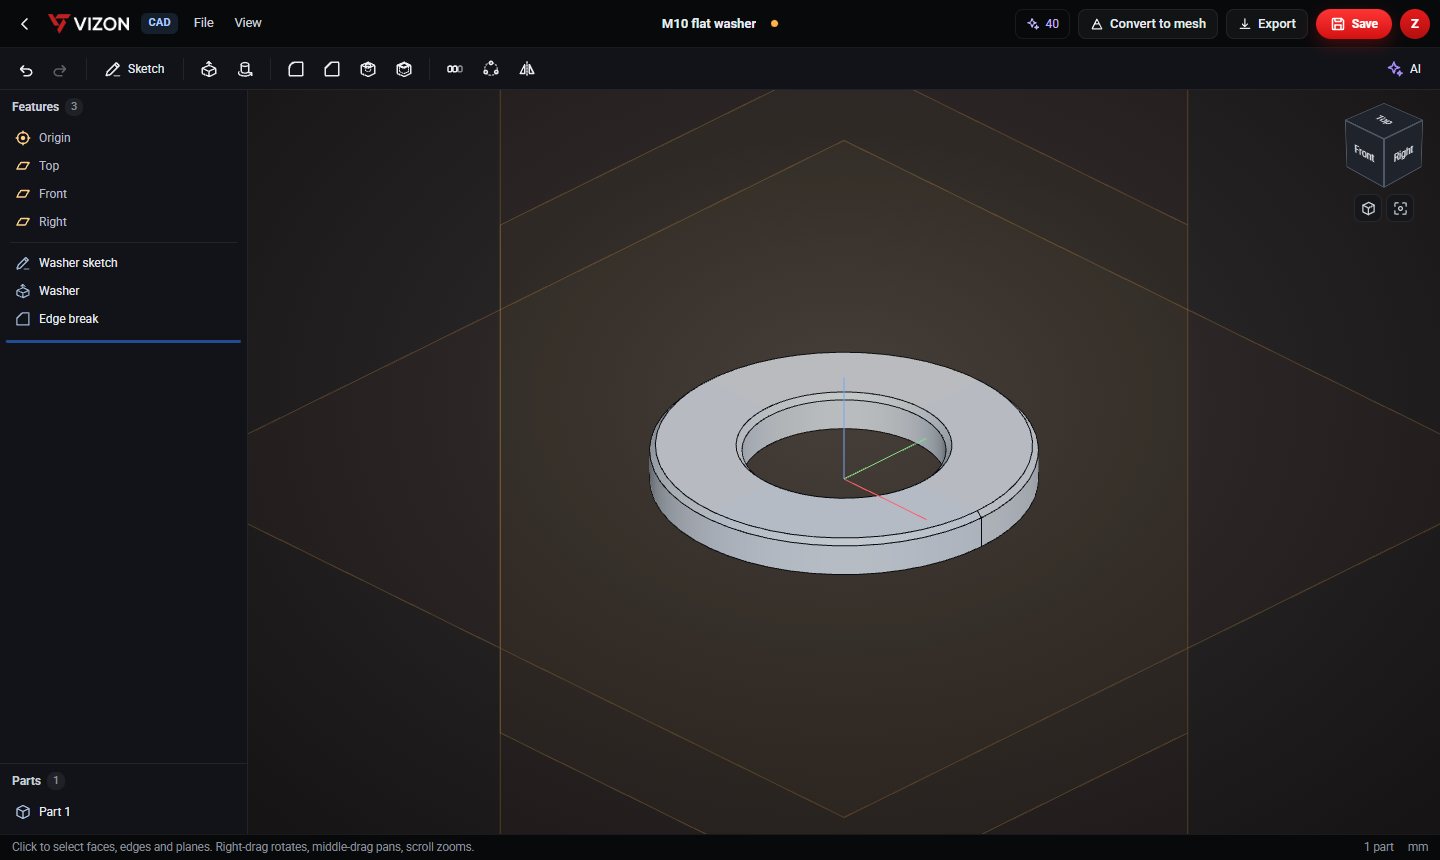
Task: Select the Origin feature
Action: point(123,138)
